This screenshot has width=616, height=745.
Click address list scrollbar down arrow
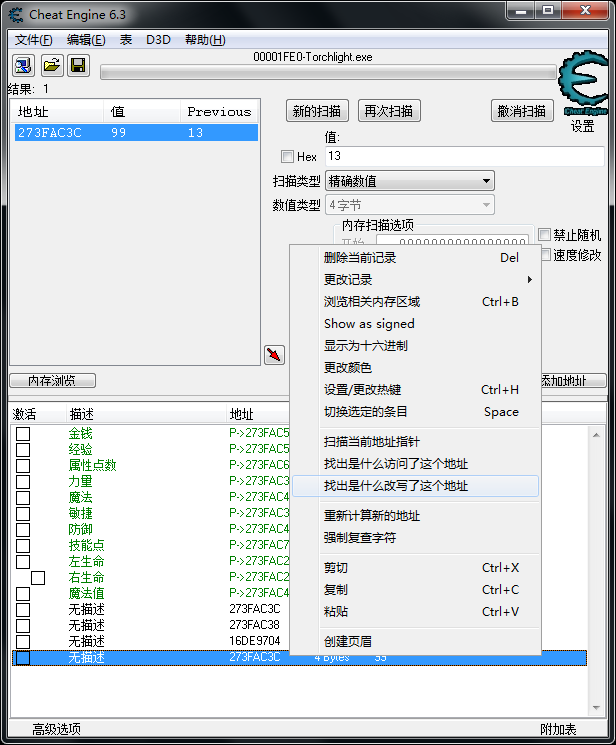point(596,708)
